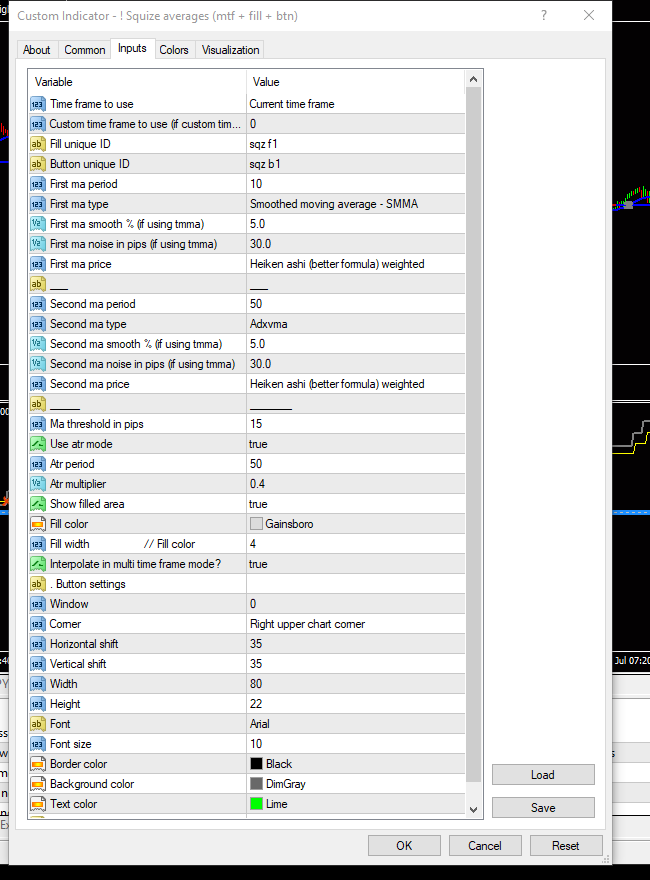650x880 pixels.
Task: Click the scrollbar down arrow in inputs list
Action: point(473,810)
